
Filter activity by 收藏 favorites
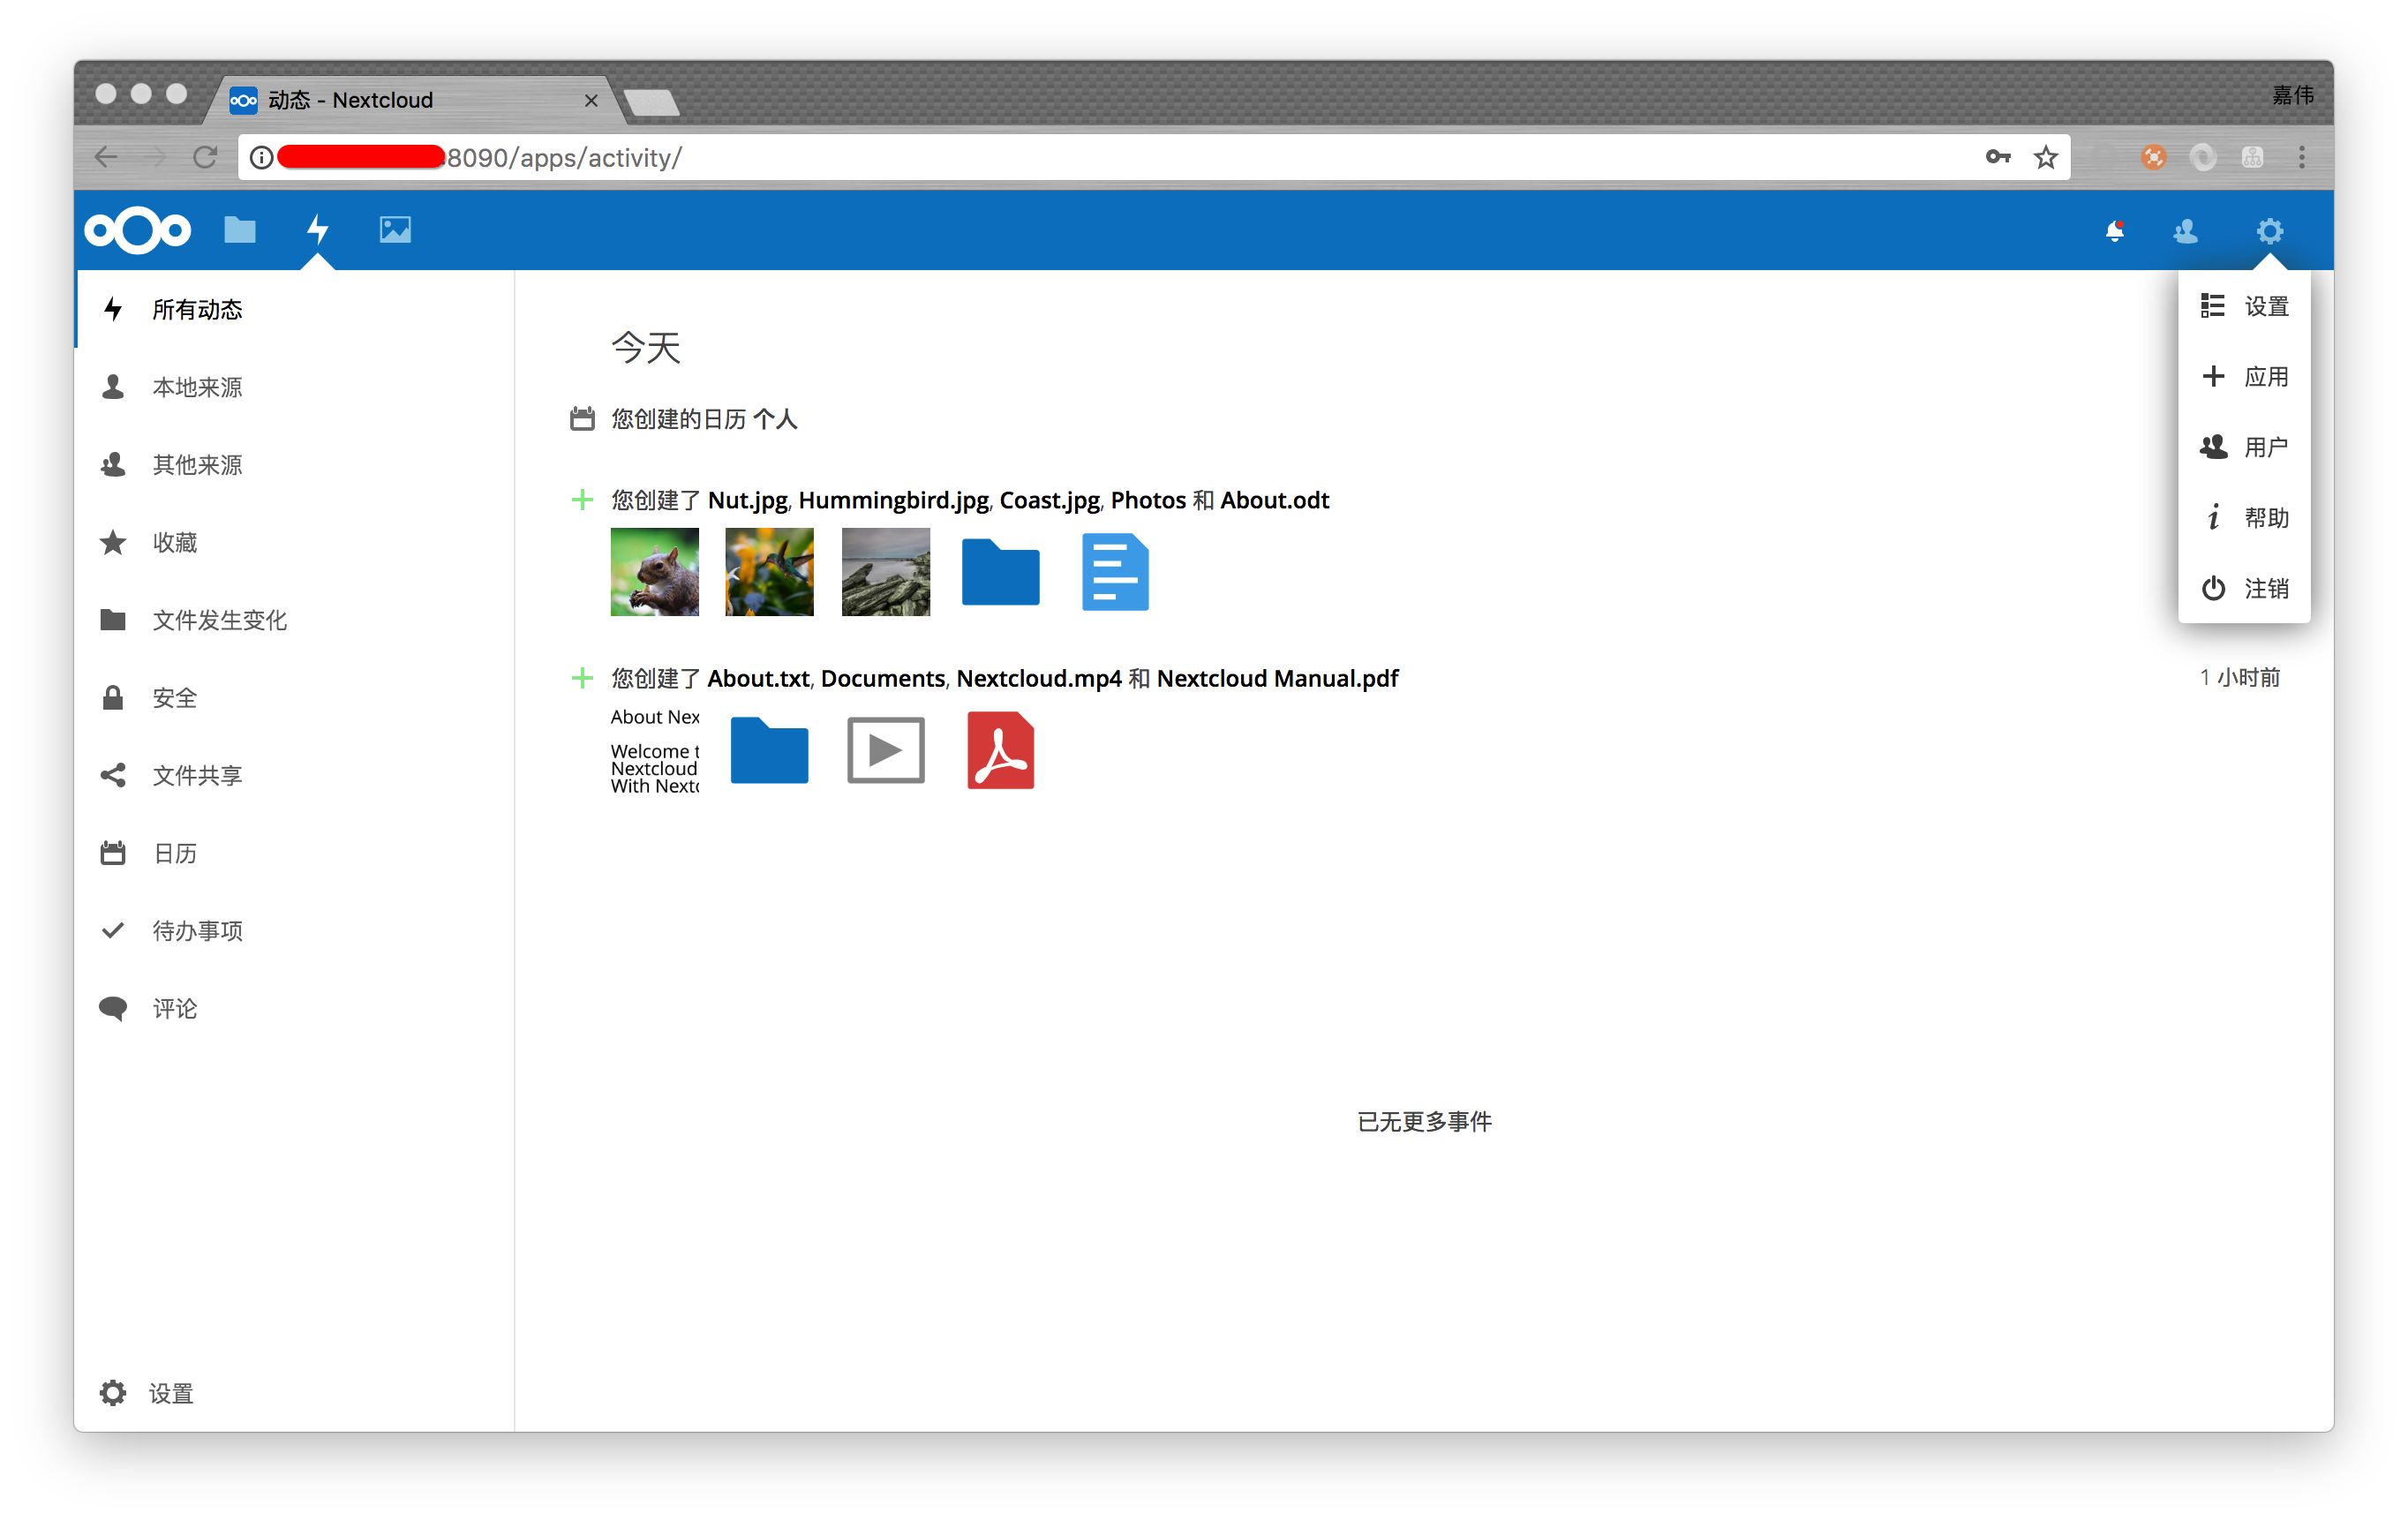pos(174,542)
